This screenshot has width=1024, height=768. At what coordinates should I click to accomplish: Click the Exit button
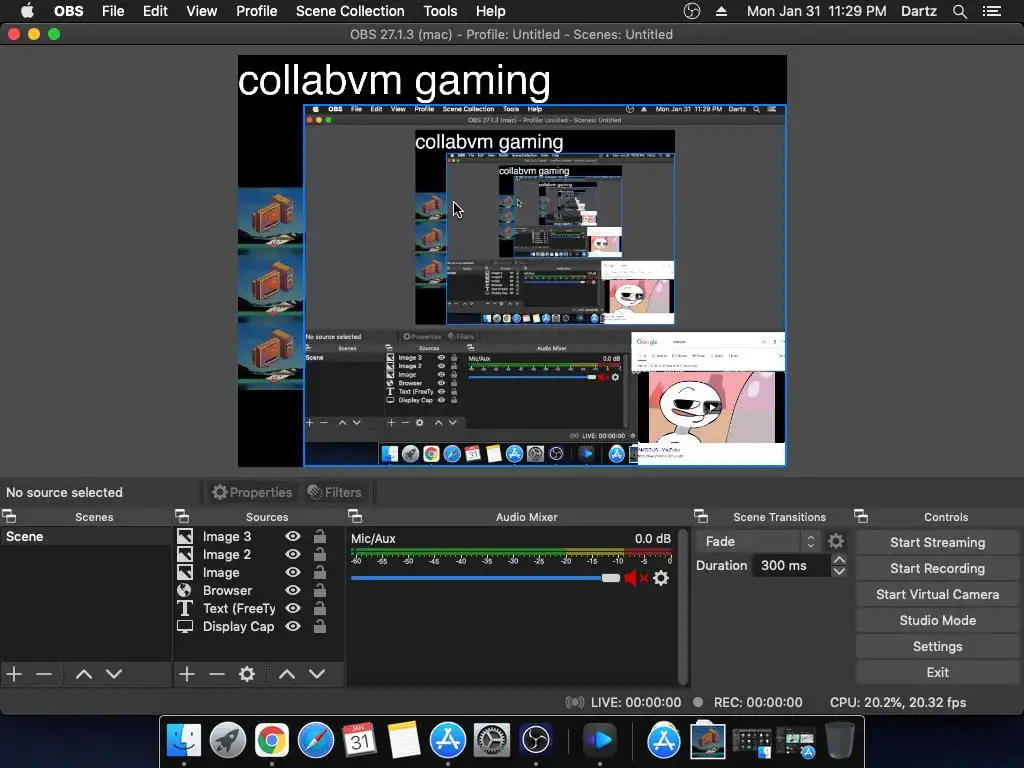point(937,673)
